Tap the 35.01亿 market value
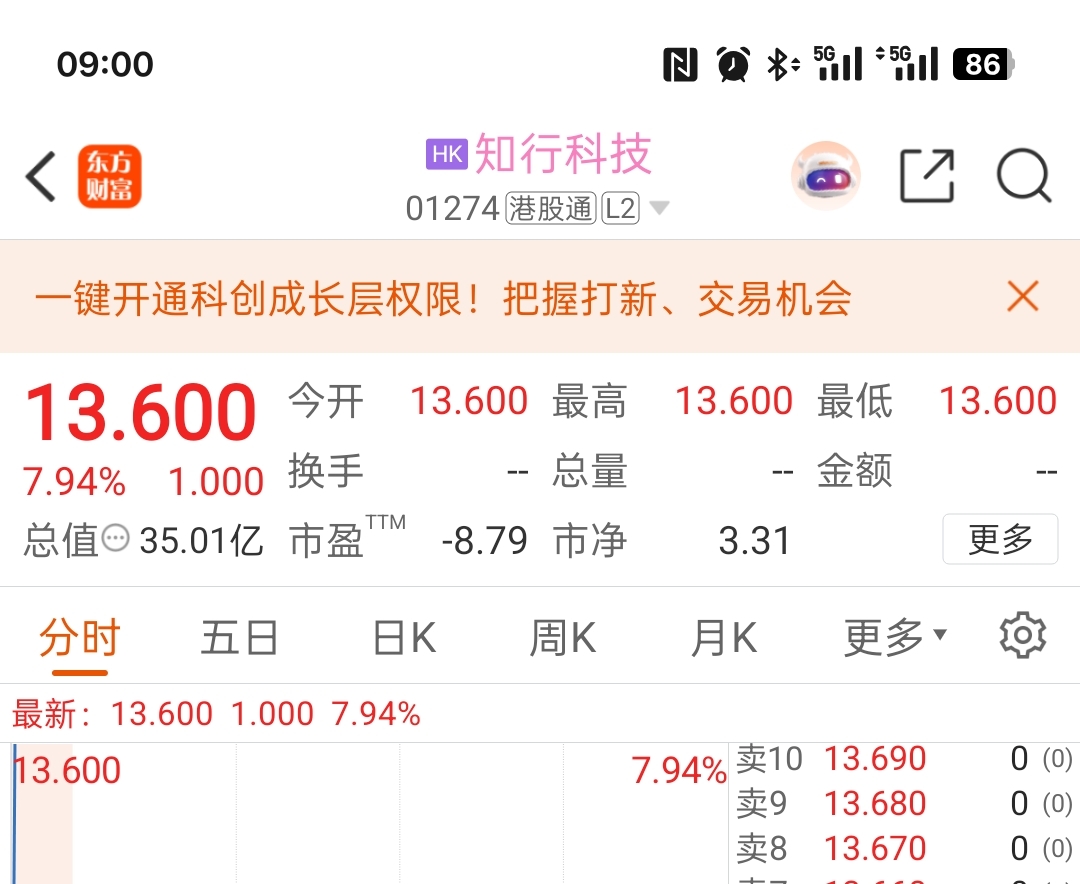Viewport: 1080px width, 884px height. [x=201, y=540]
